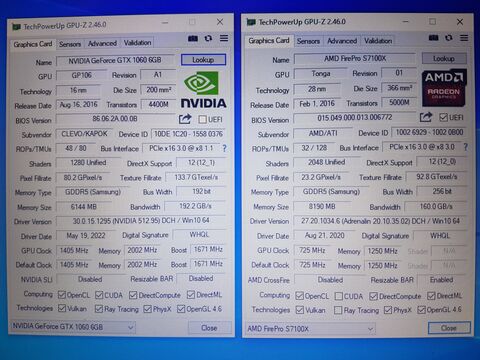Viewport: 480px width, 360px height.
Task: Click BIOS share/export icon in AMD window
Action: pos(426,117)
